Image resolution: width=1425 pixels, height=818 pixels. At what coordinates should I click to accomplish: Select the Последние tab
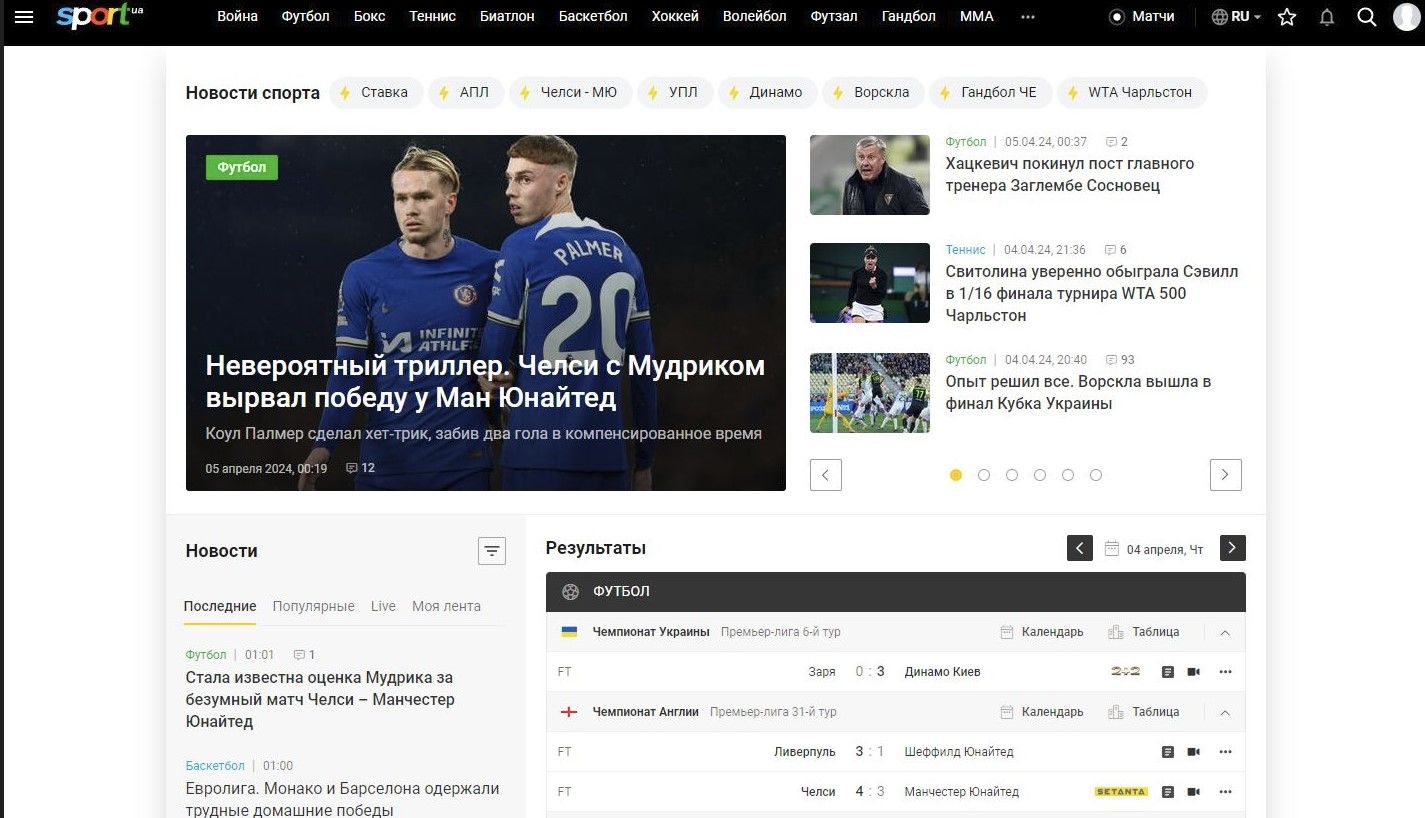220,606
